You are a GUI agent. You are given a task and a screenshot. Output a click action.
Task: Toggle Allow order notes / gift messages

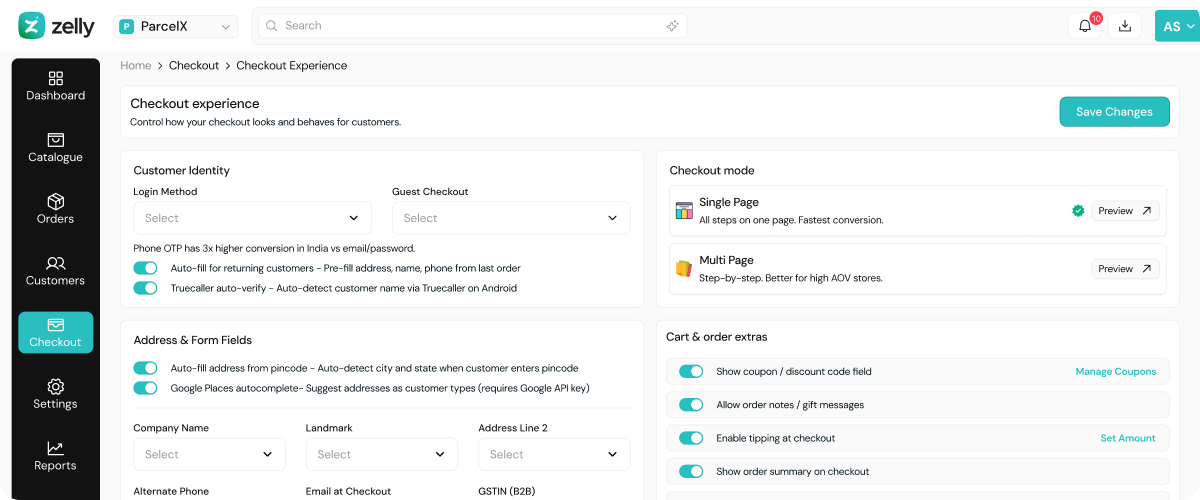691,405
